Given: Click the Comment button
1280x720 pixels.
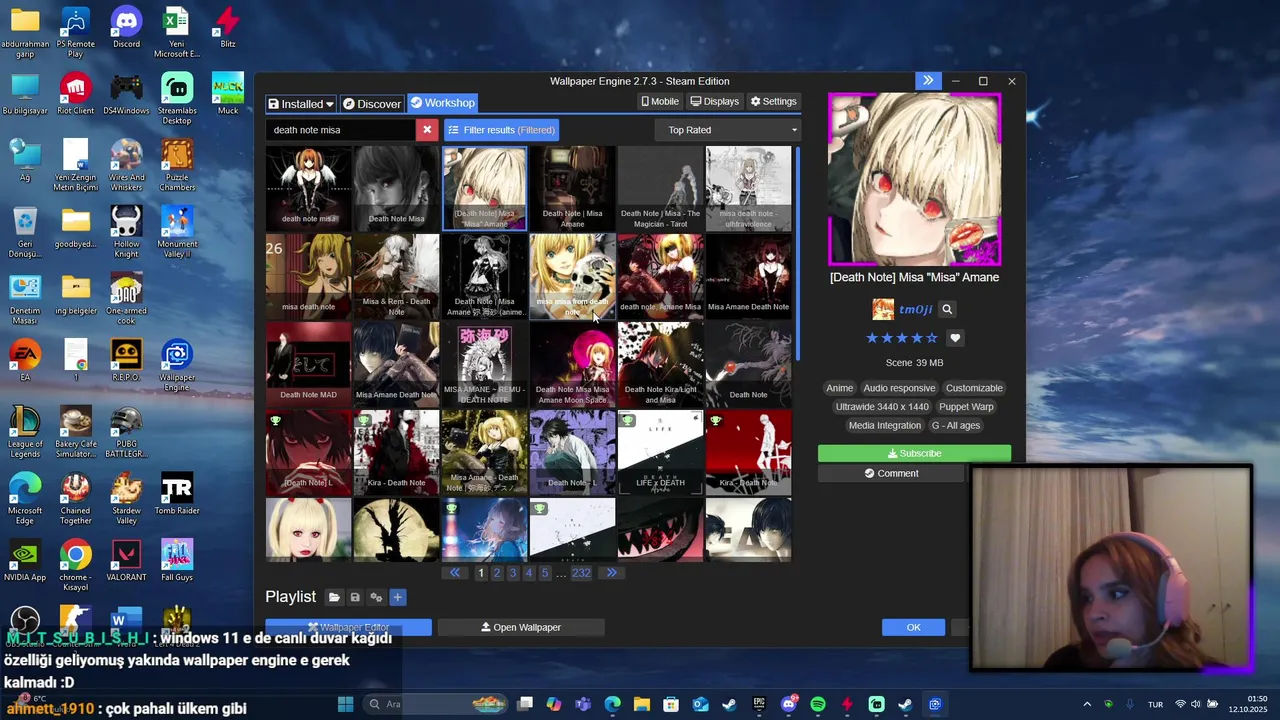Looking at the screenshot, I should (x=891, y=473).
